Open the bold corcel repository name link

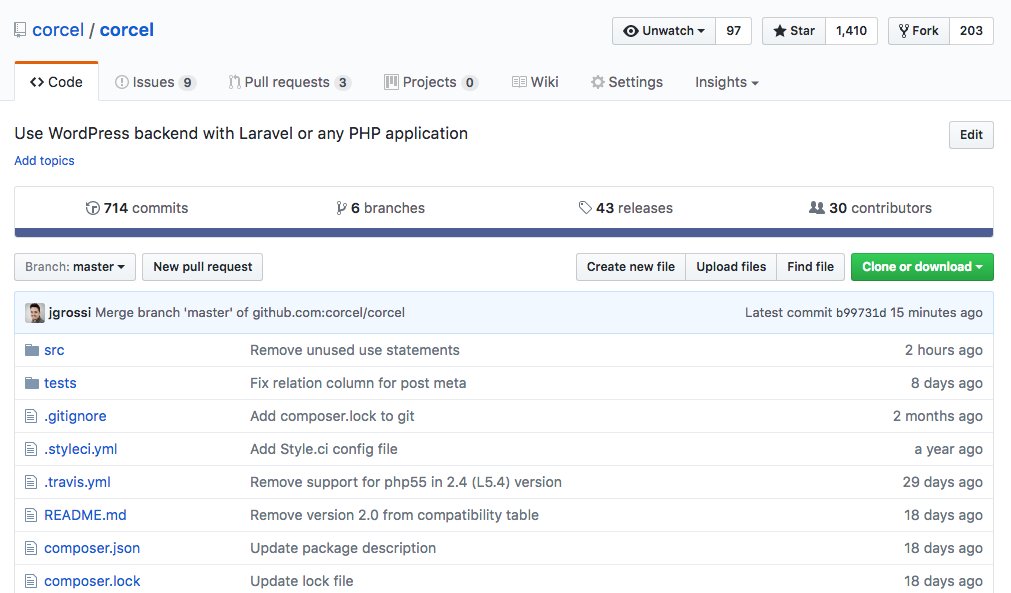point(126,30)
